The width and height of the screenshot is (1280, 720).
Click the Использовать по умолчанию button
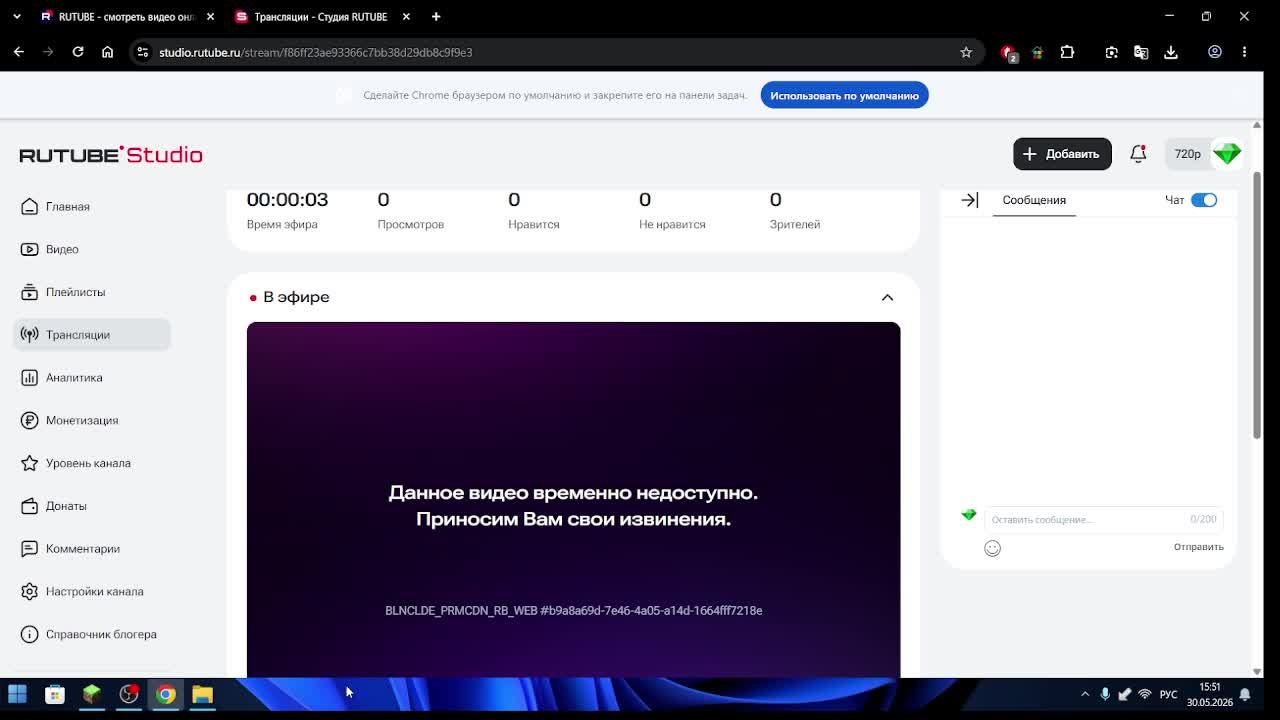click(x=844, y=95)
